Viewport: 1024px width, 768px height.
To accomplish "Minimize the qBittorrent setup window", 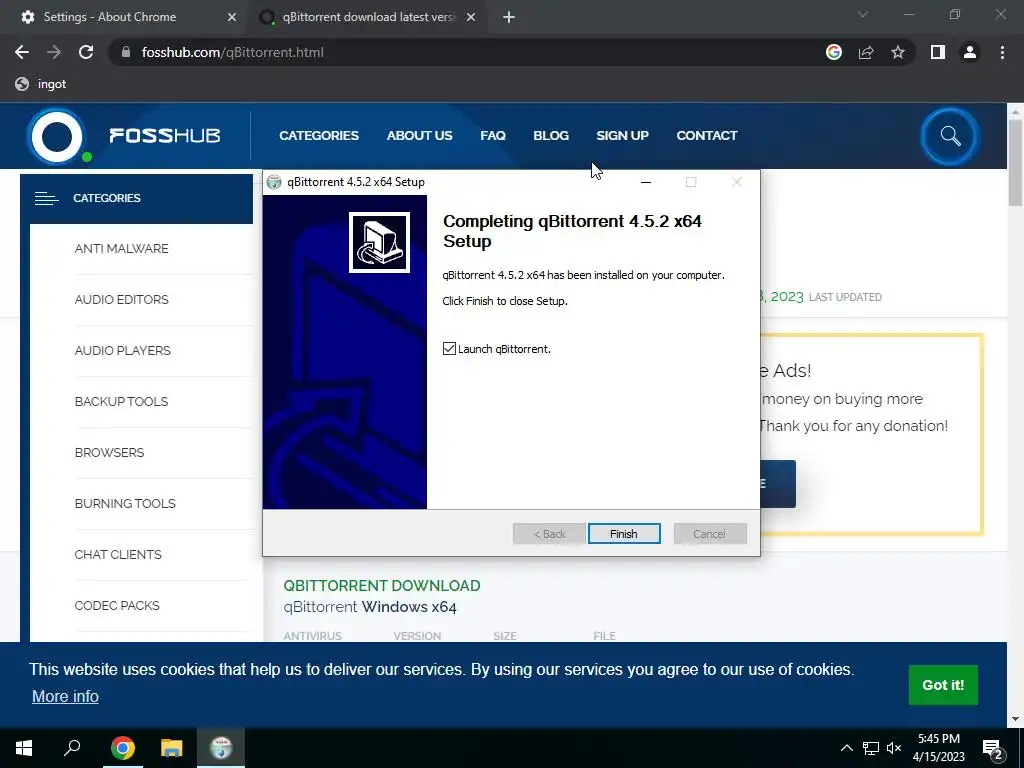I will point(646,182).
